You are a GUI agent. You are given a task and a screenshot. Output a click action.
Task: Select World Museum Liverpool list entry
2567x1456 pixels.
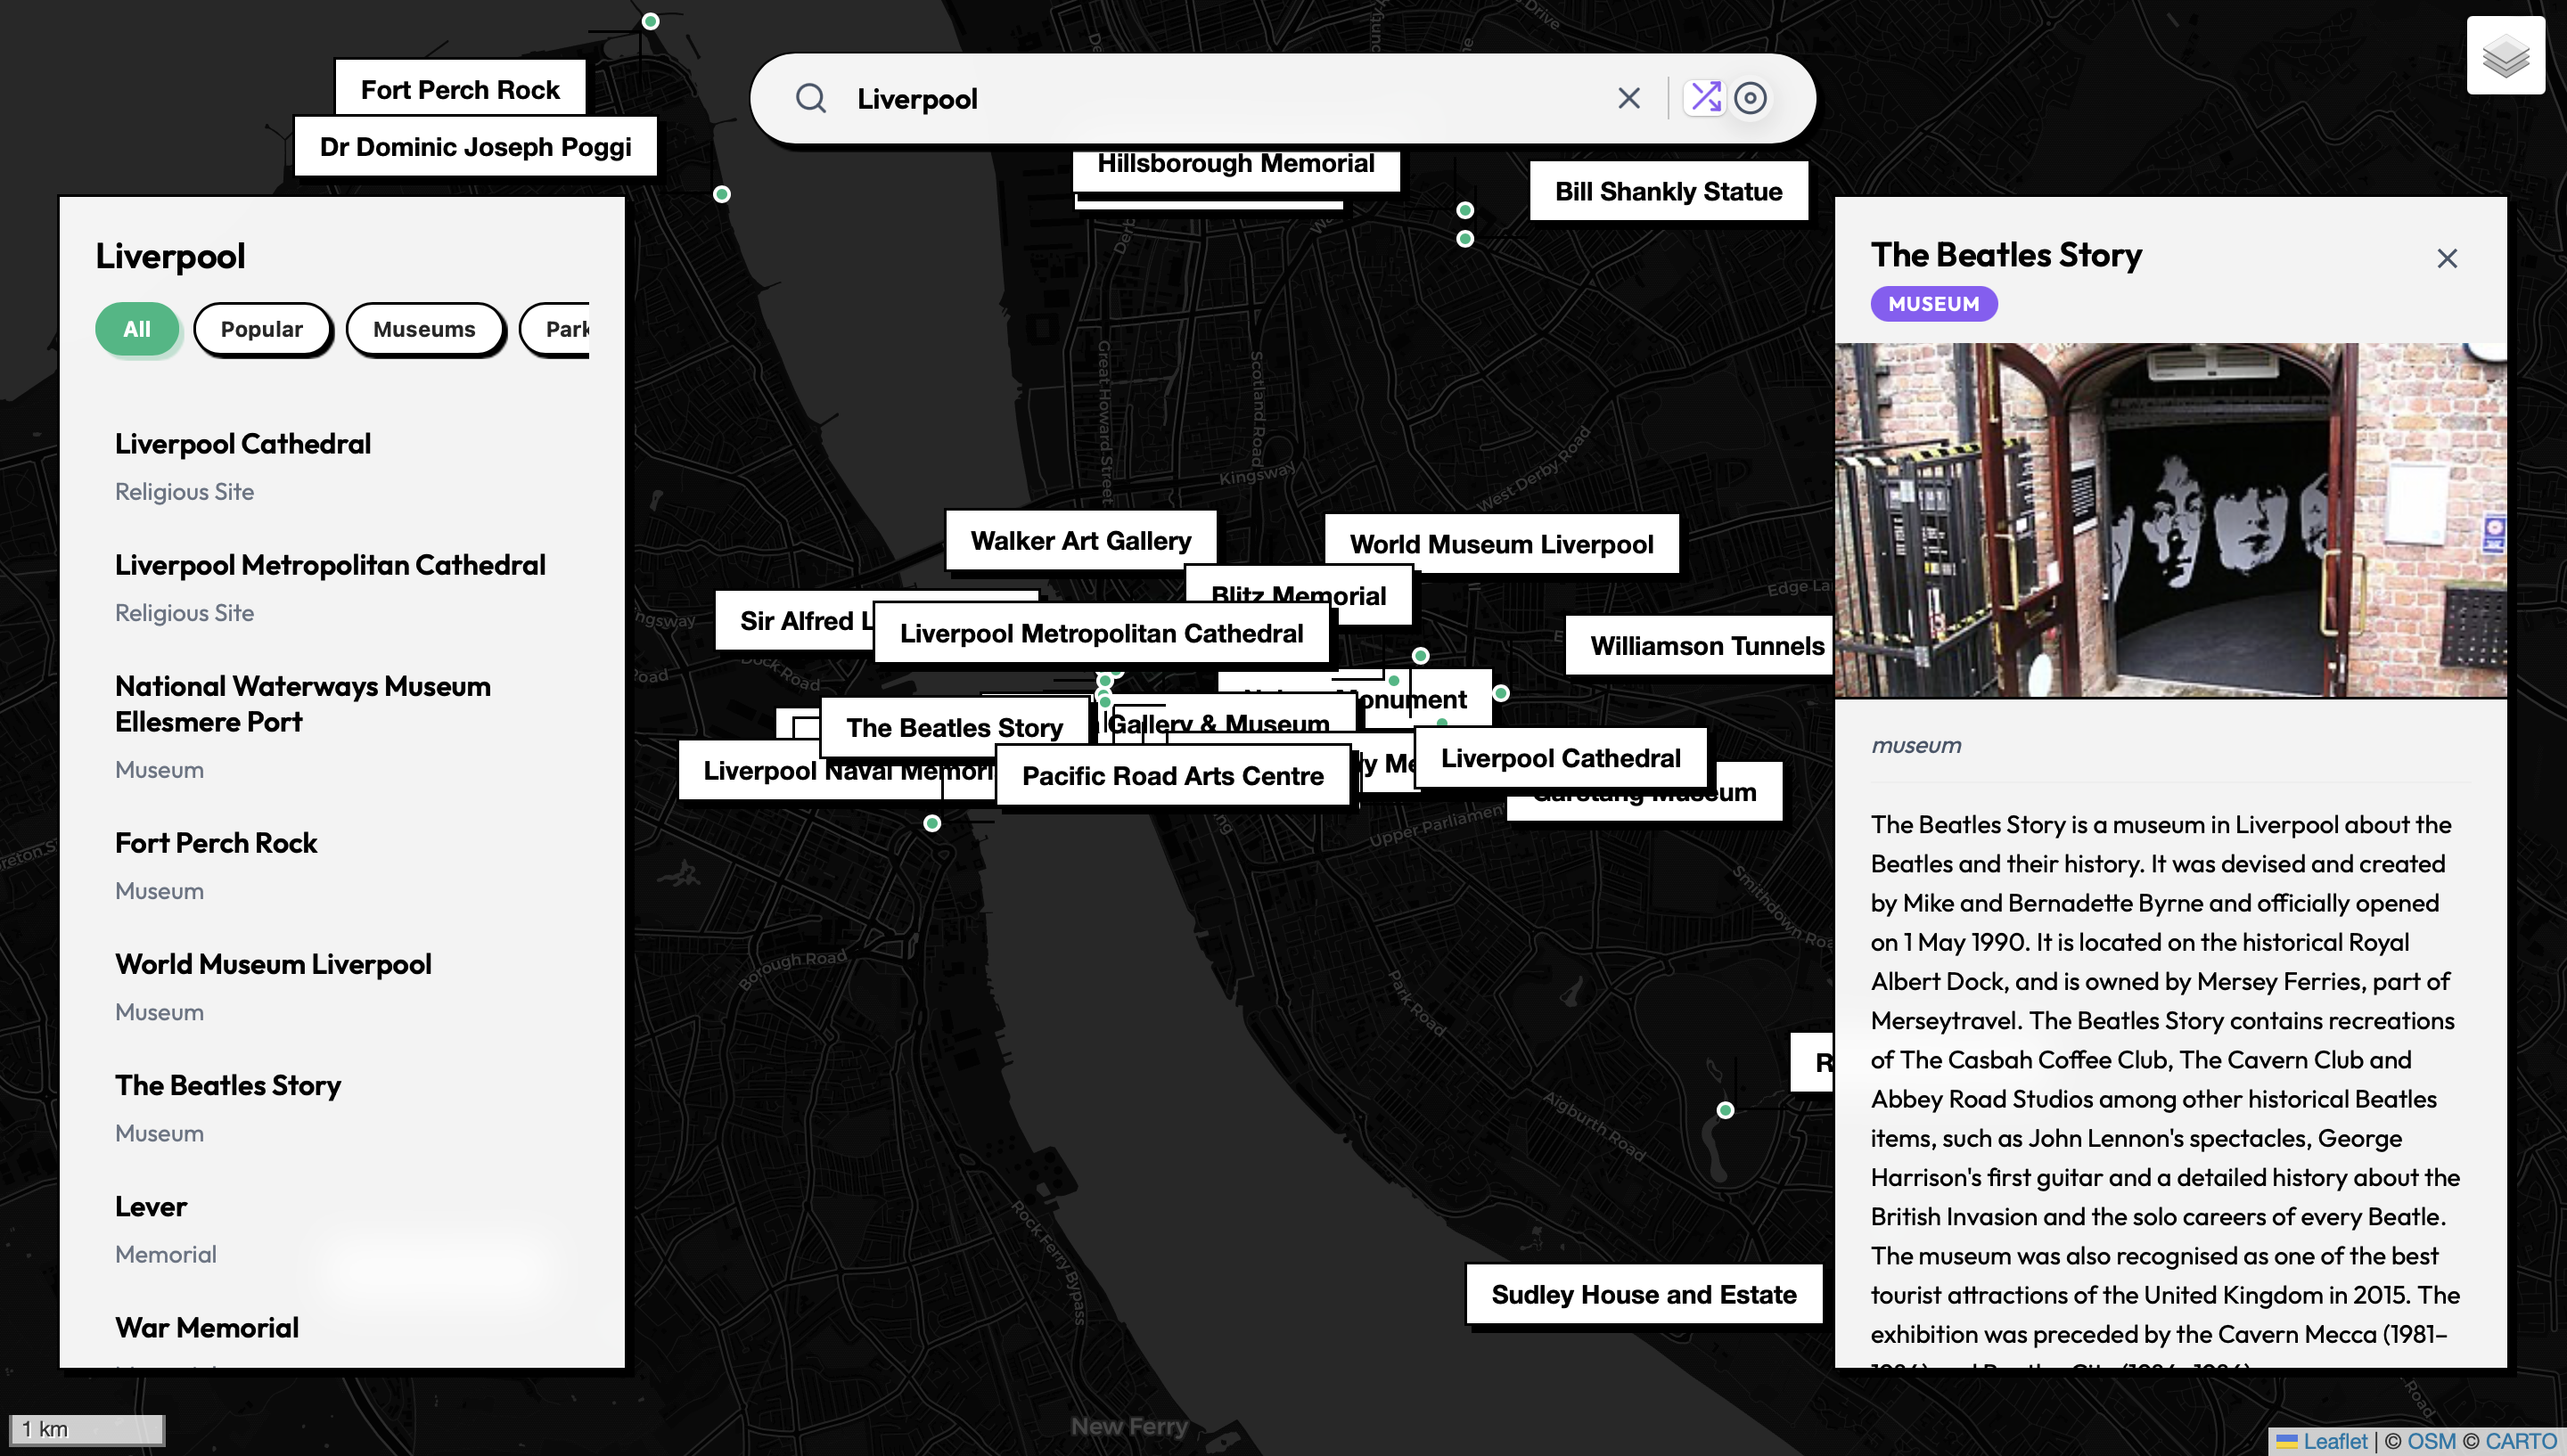[x=273, y=964]
